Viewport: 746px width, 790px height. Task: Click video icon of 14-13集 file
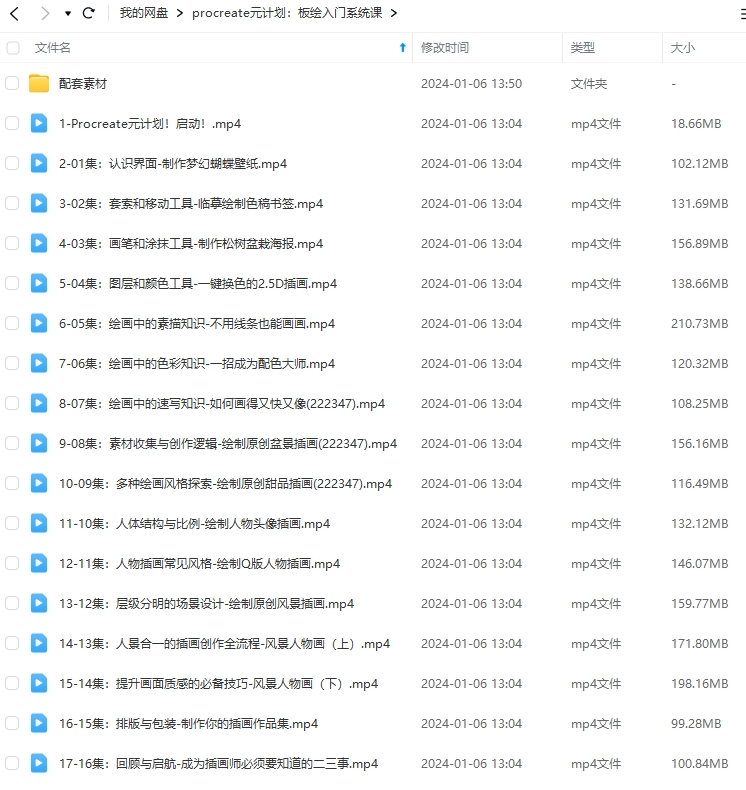(39, 643)
